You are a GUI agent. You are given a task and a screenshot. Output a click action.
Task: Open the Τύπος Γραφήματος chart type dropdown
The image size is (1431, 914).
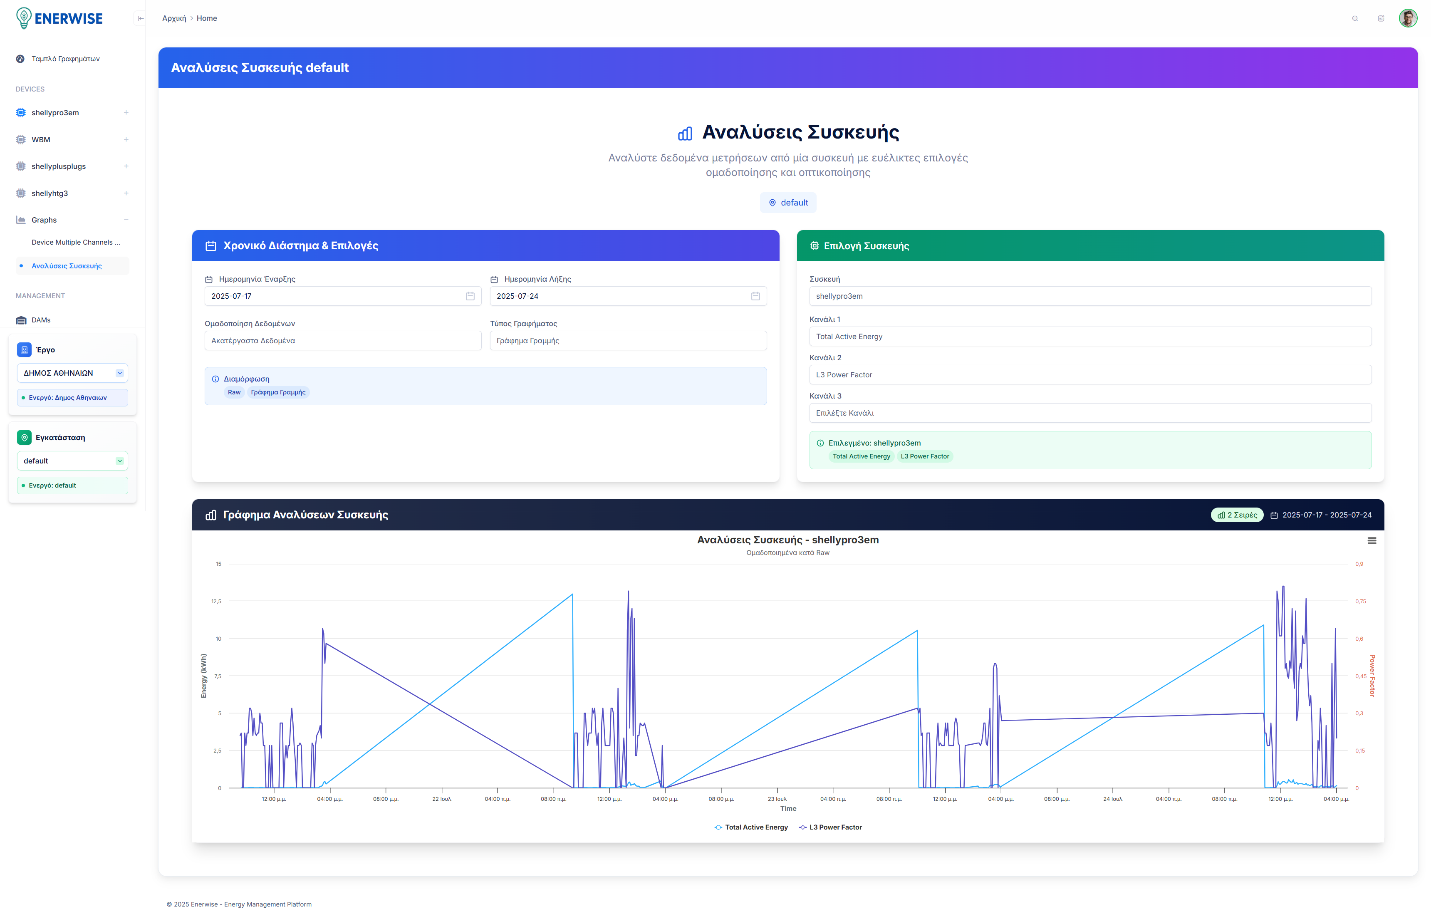(627, 341)
